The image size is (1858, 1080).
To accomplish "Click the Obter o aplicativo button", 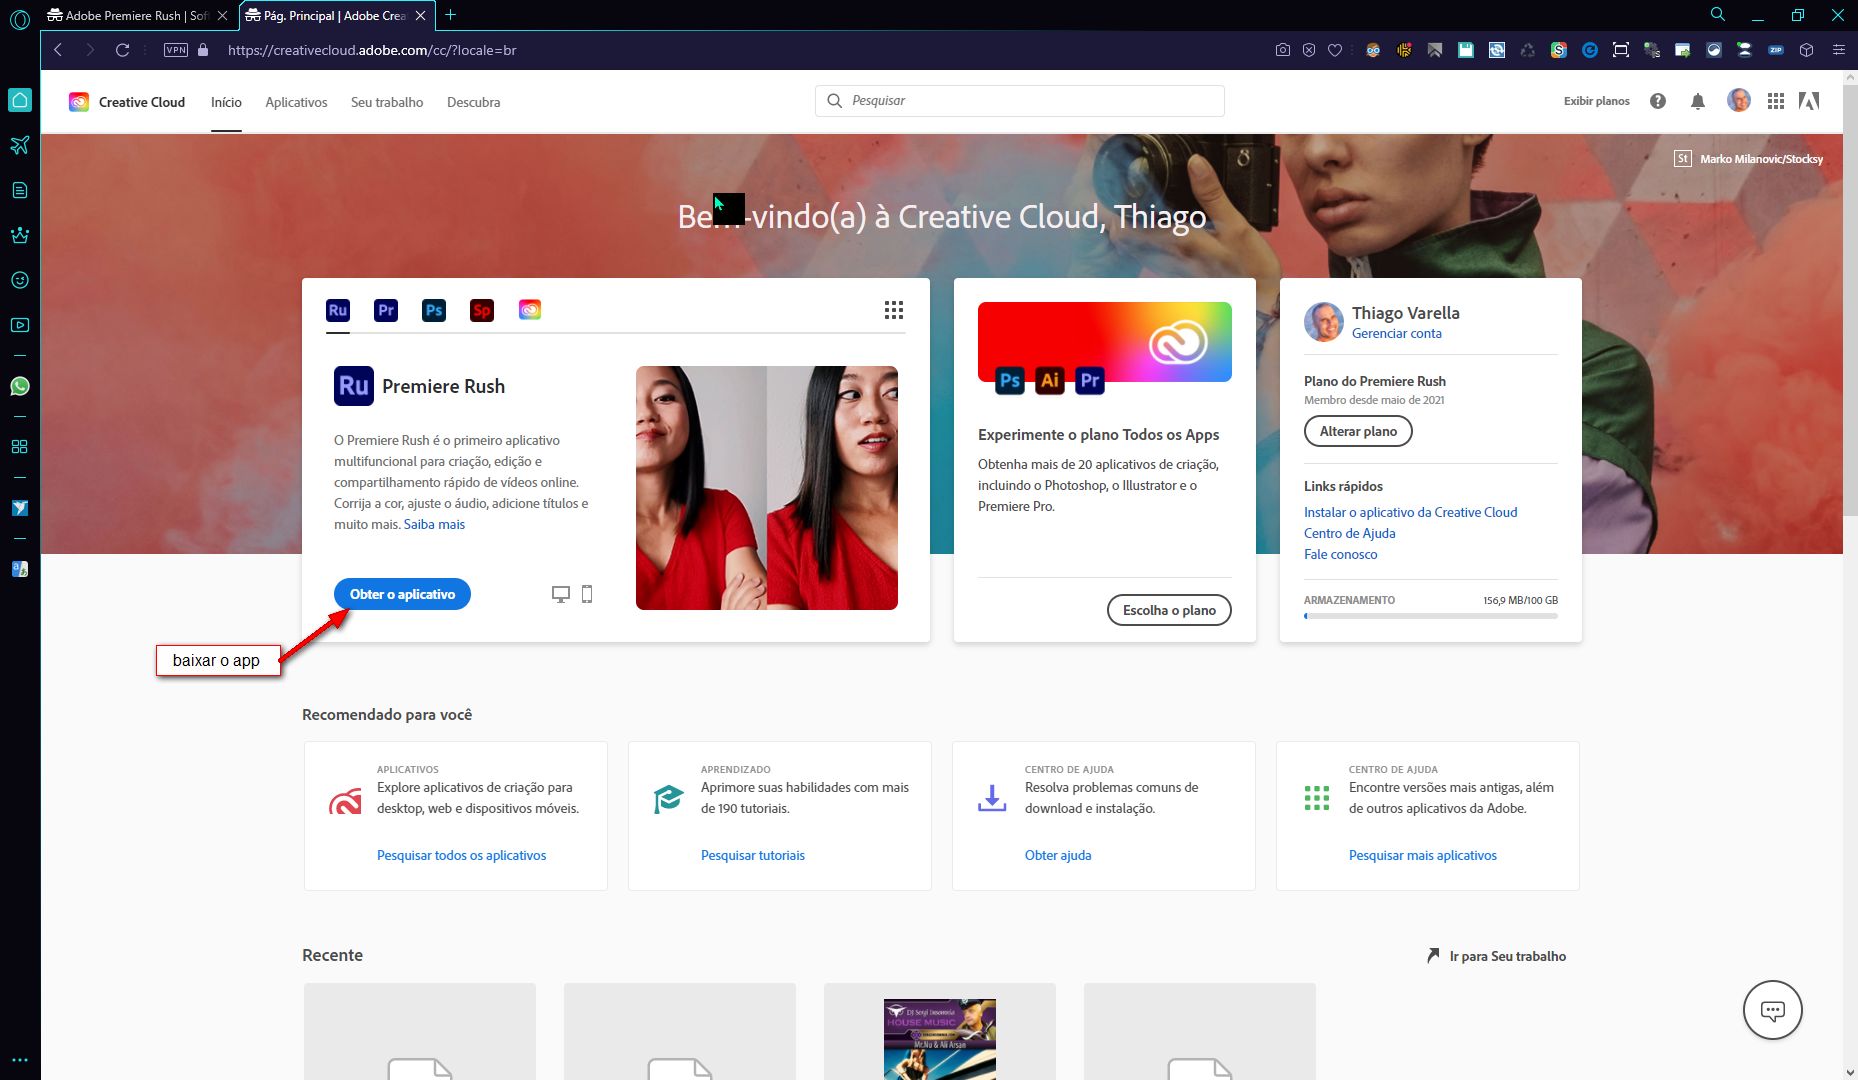I will (402, 594).
